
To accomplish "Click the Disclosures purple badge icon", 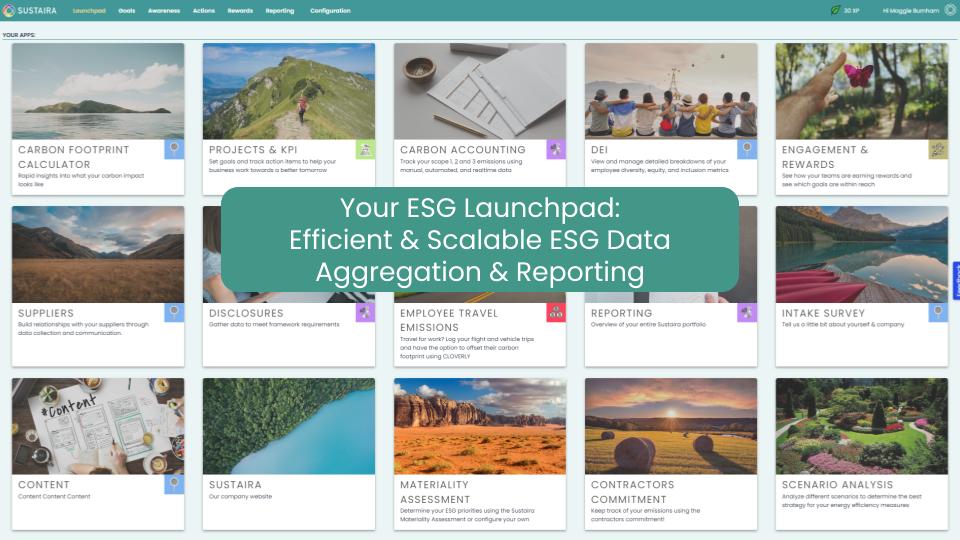I will pyautogui.click(x=366, y=313).
